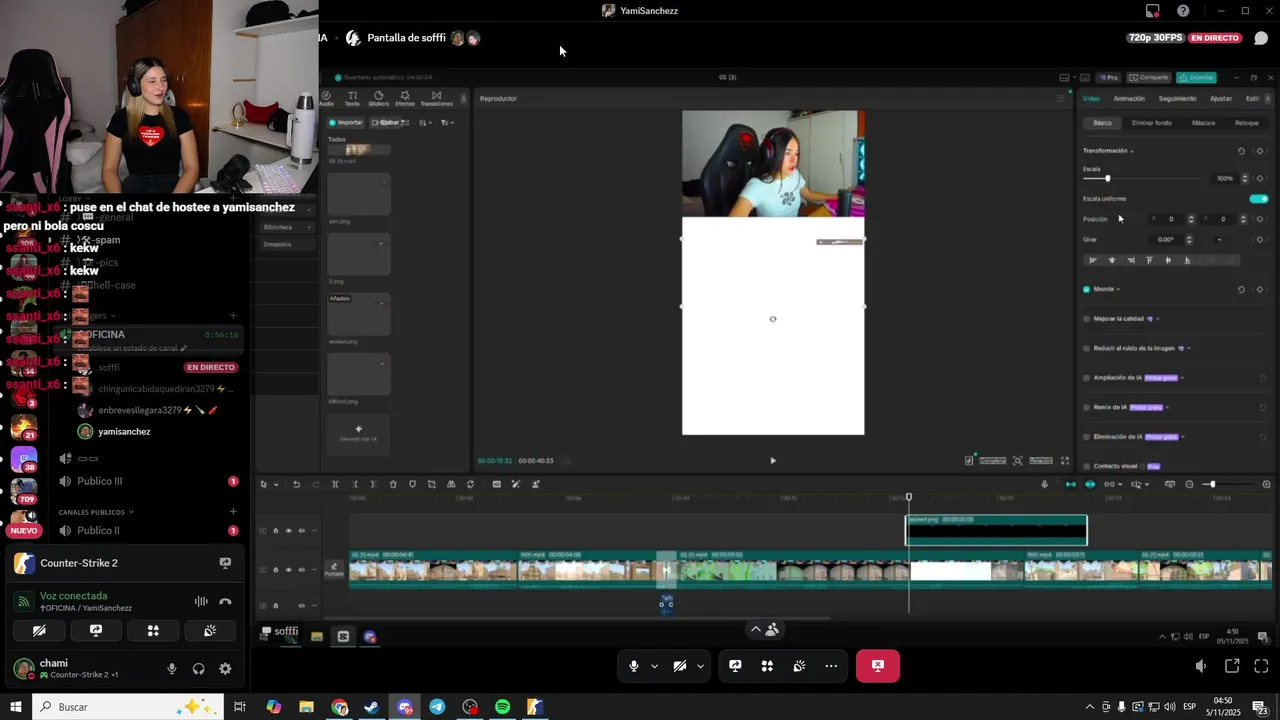Click the undo icon in timeline toolbar

point(296,484)
